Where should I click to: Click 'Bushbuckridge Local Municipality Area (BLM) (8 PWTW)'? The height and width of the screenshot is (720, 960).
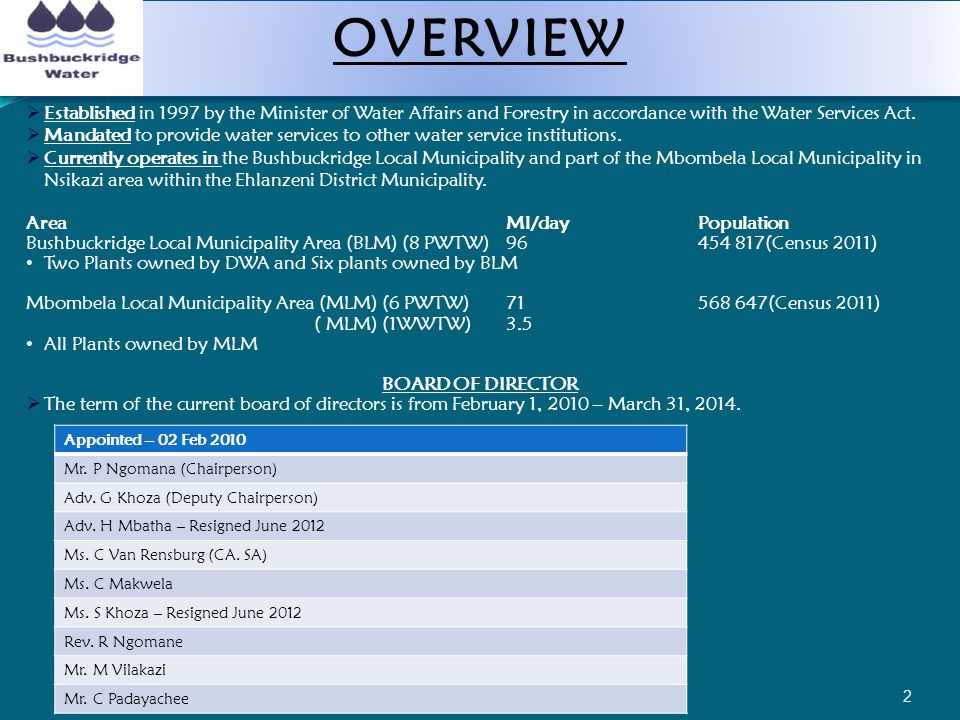pos(257,243)
